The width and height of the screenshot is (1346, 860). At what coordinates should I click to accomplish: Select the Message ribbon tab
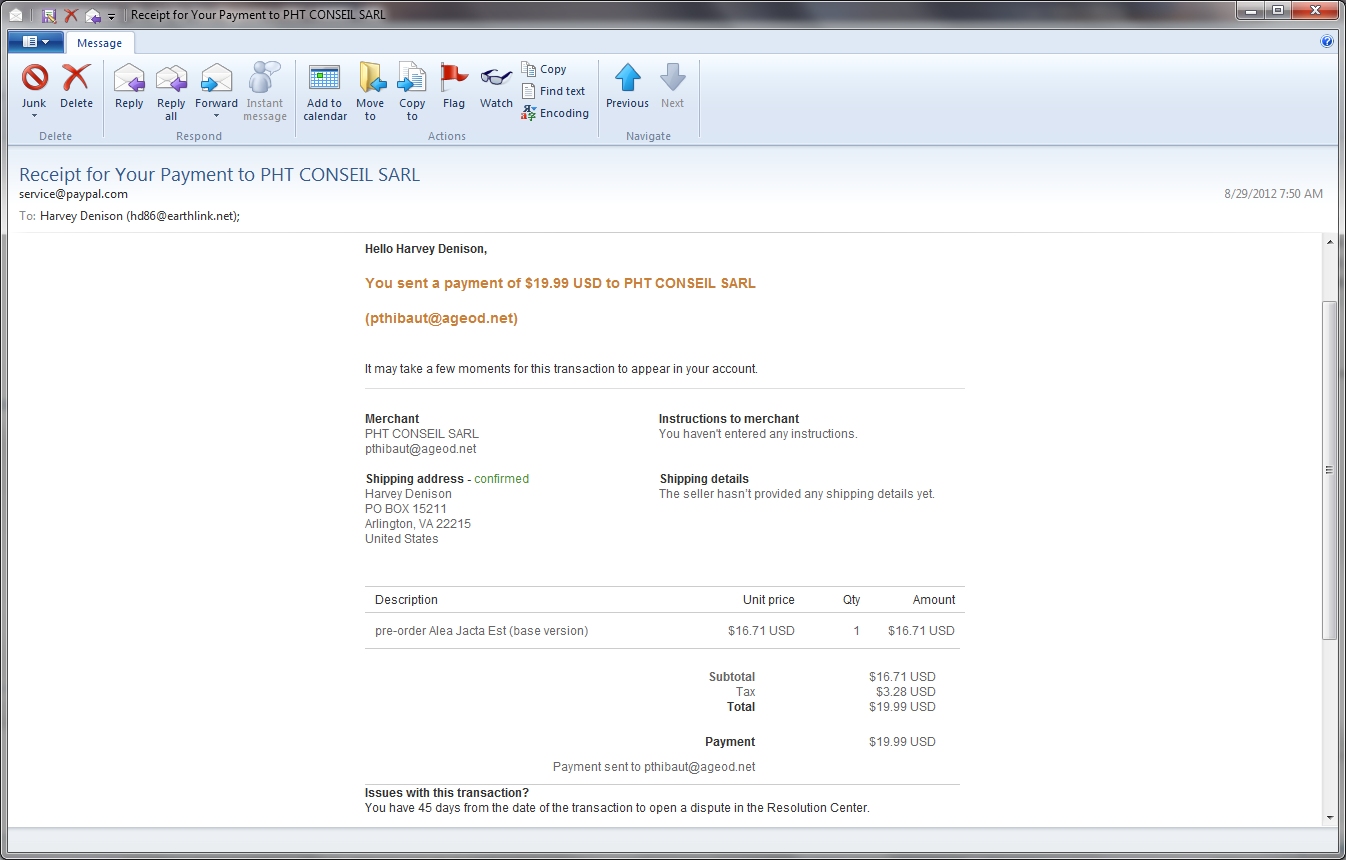pyautogui.click(x=99, y=43)
